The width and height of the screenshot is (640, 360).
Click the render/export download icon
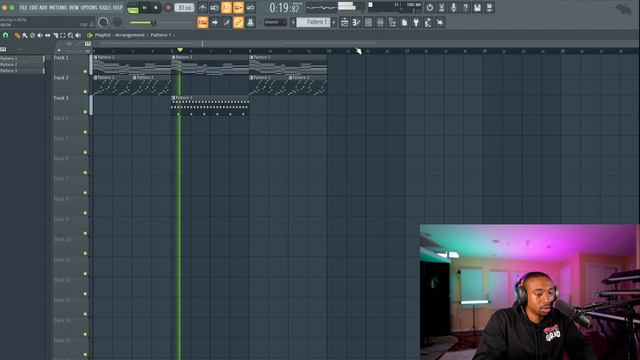click(489, 8)
